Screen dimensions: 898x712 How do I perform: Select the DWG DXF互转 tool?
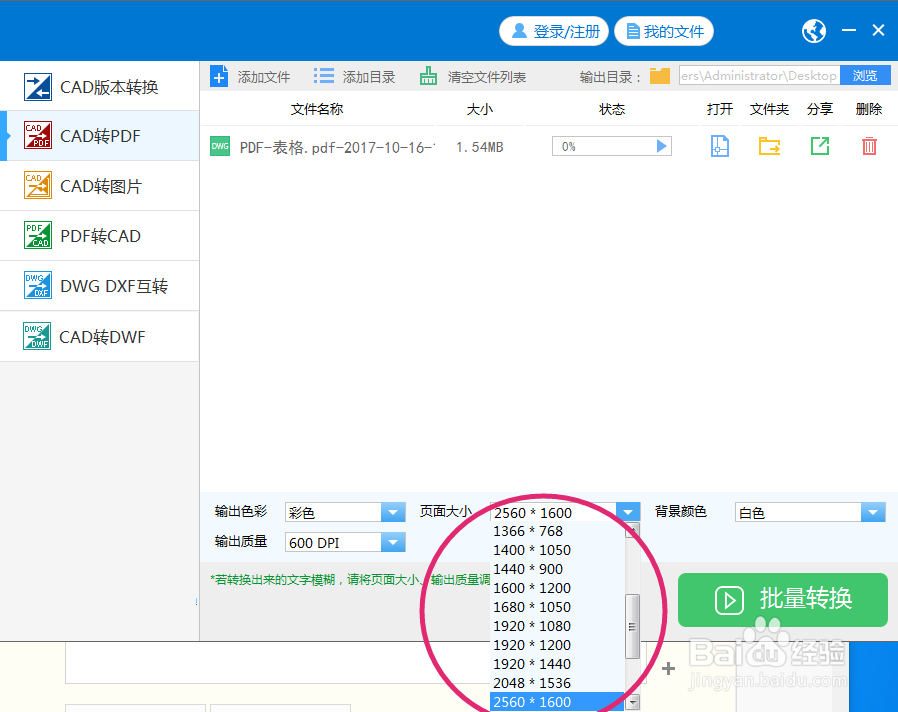coord(100,285)
